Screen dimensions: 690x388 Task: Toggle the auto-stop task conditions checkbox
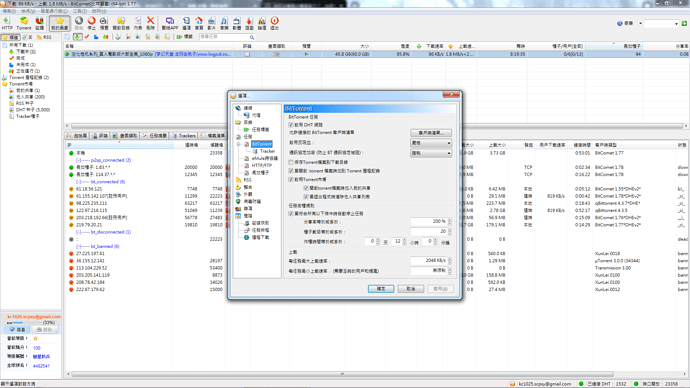click(291, 214)
